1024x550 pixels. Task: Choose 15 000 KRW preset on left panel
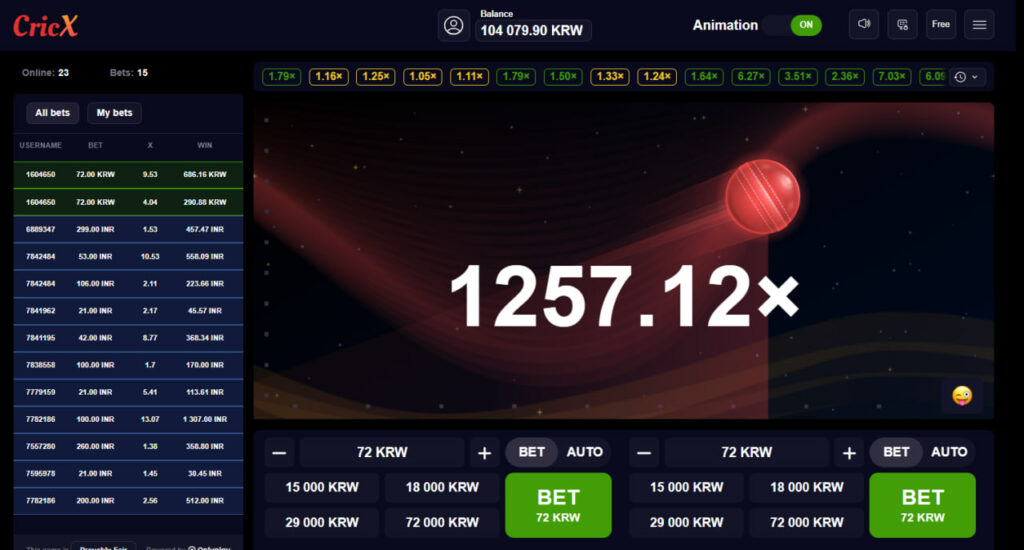[x=322, y=487]
